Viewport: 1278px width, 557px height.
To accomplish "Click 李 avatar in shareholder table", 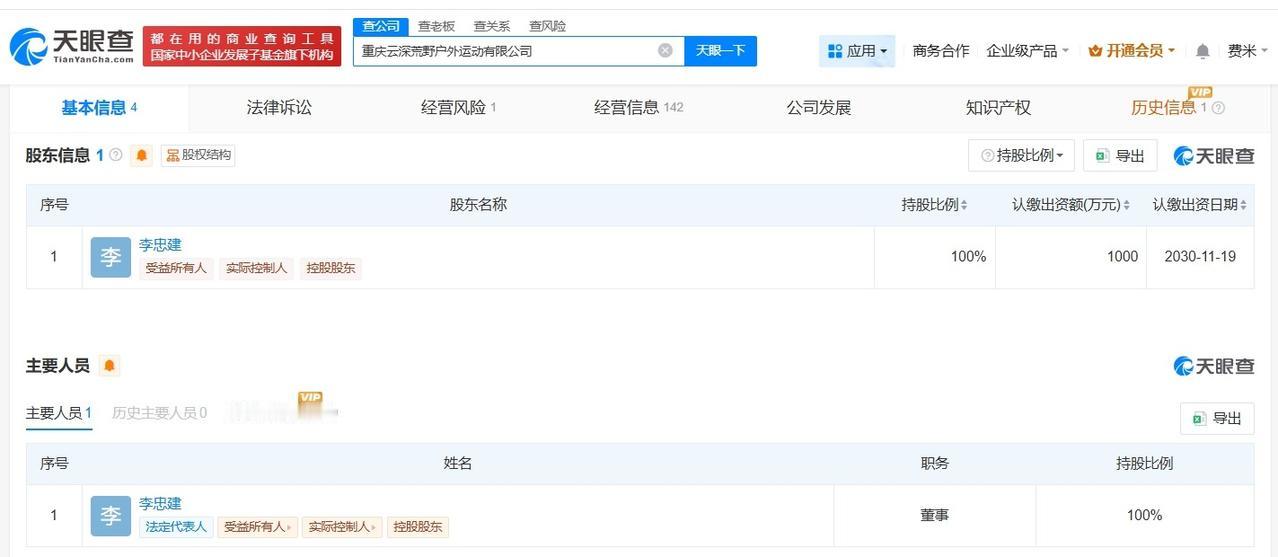I will 111,257.
